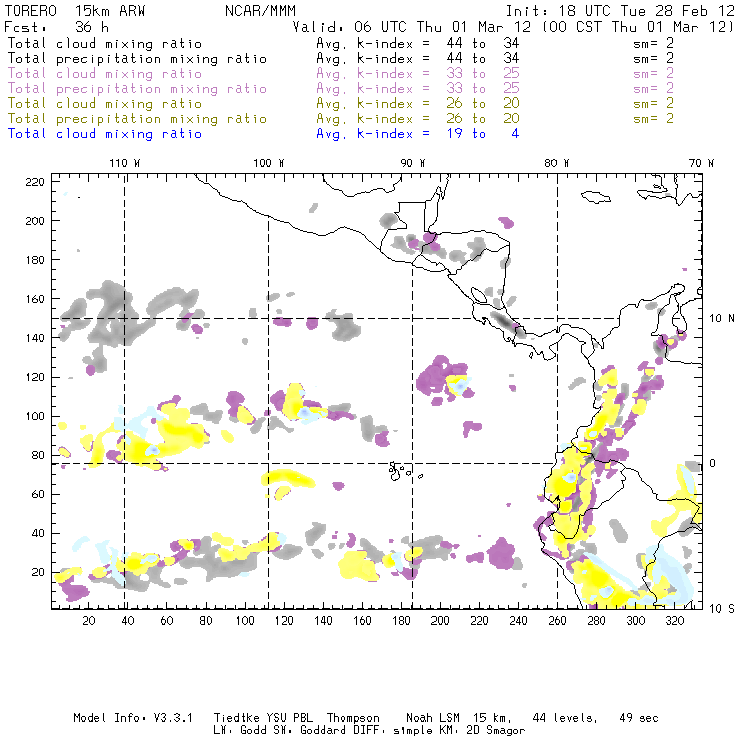Select the olive 'Total precipitation mixing ratio' legend line

(x=137, y=118)
